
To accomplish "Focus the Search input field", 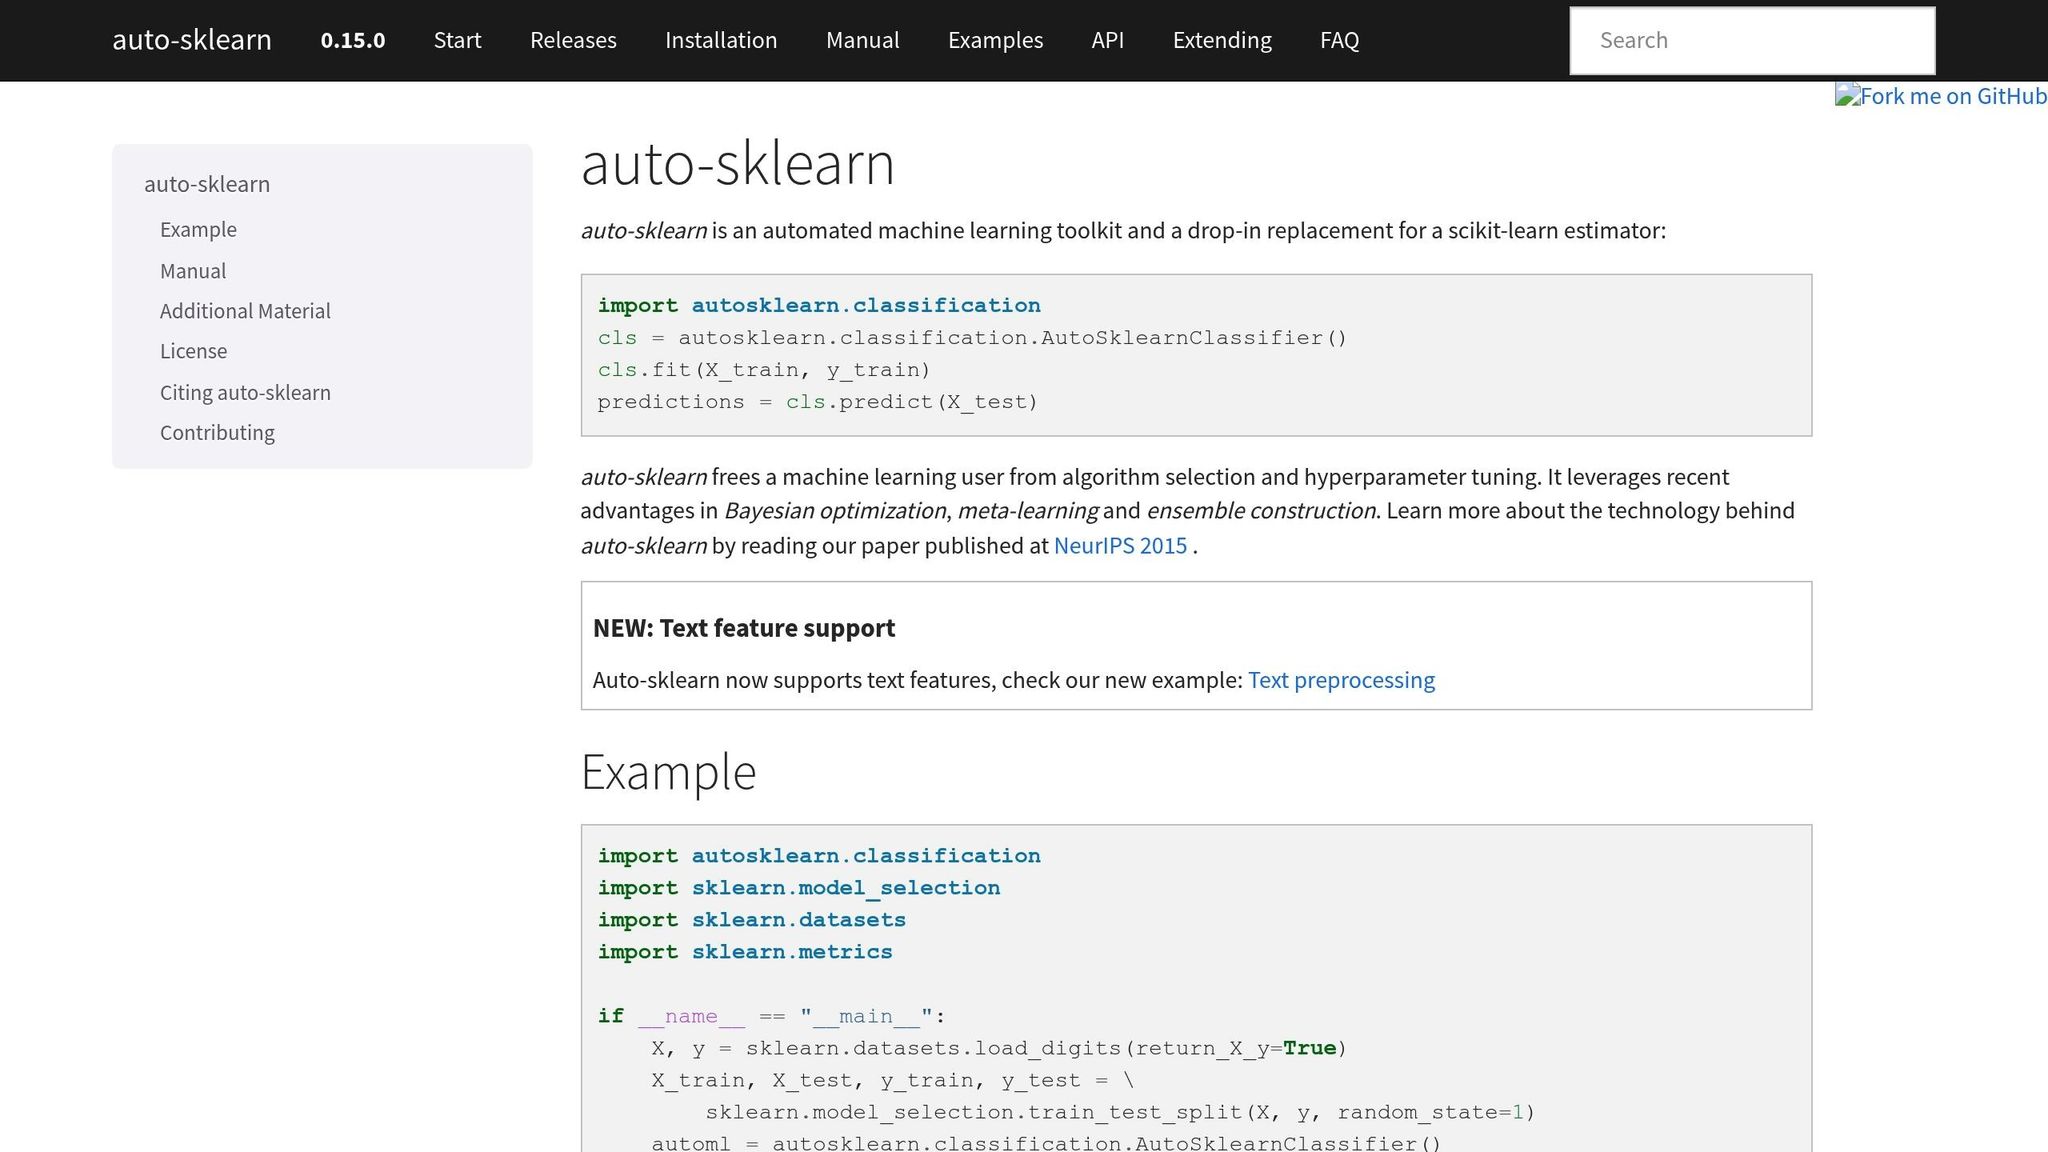I will click(x=1752, y=40).
